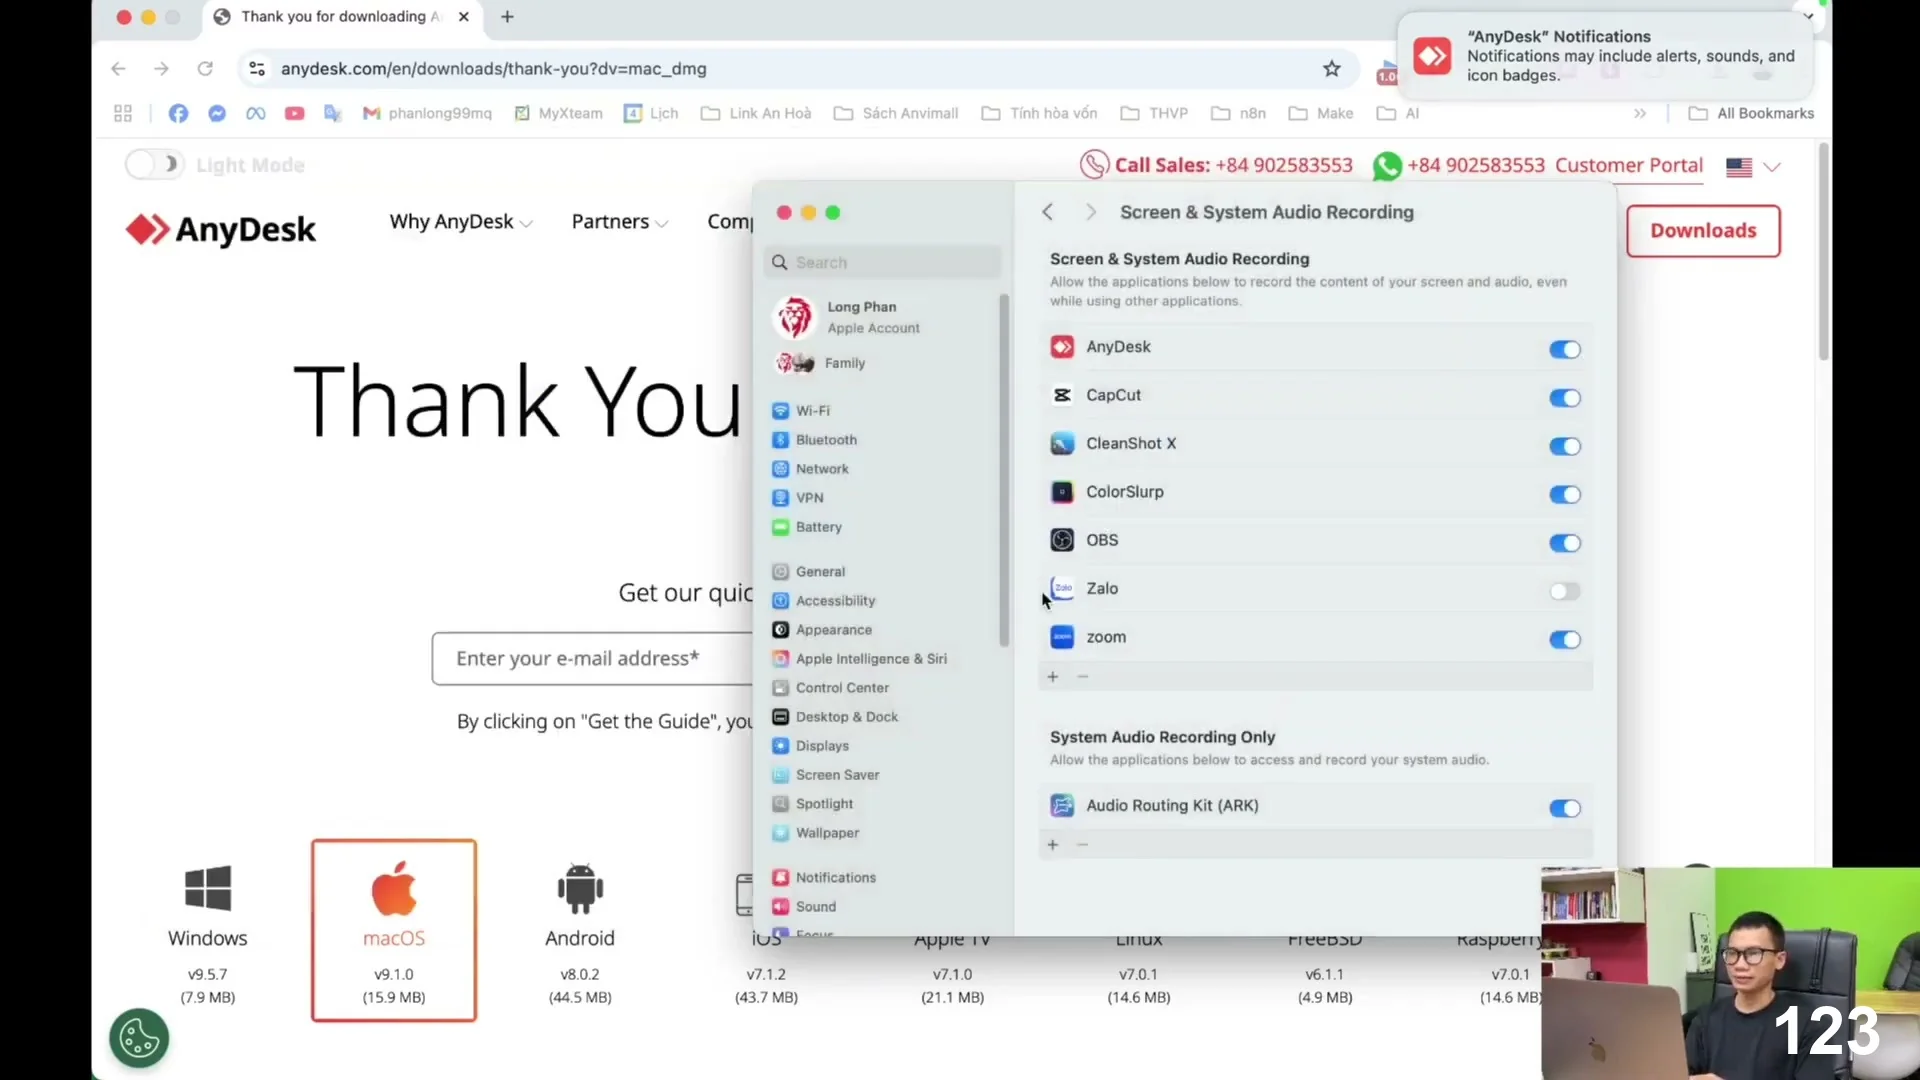Add an app to screen recording list
Viewport: 1920px width, 1080px height.
tap(1052, 677)
